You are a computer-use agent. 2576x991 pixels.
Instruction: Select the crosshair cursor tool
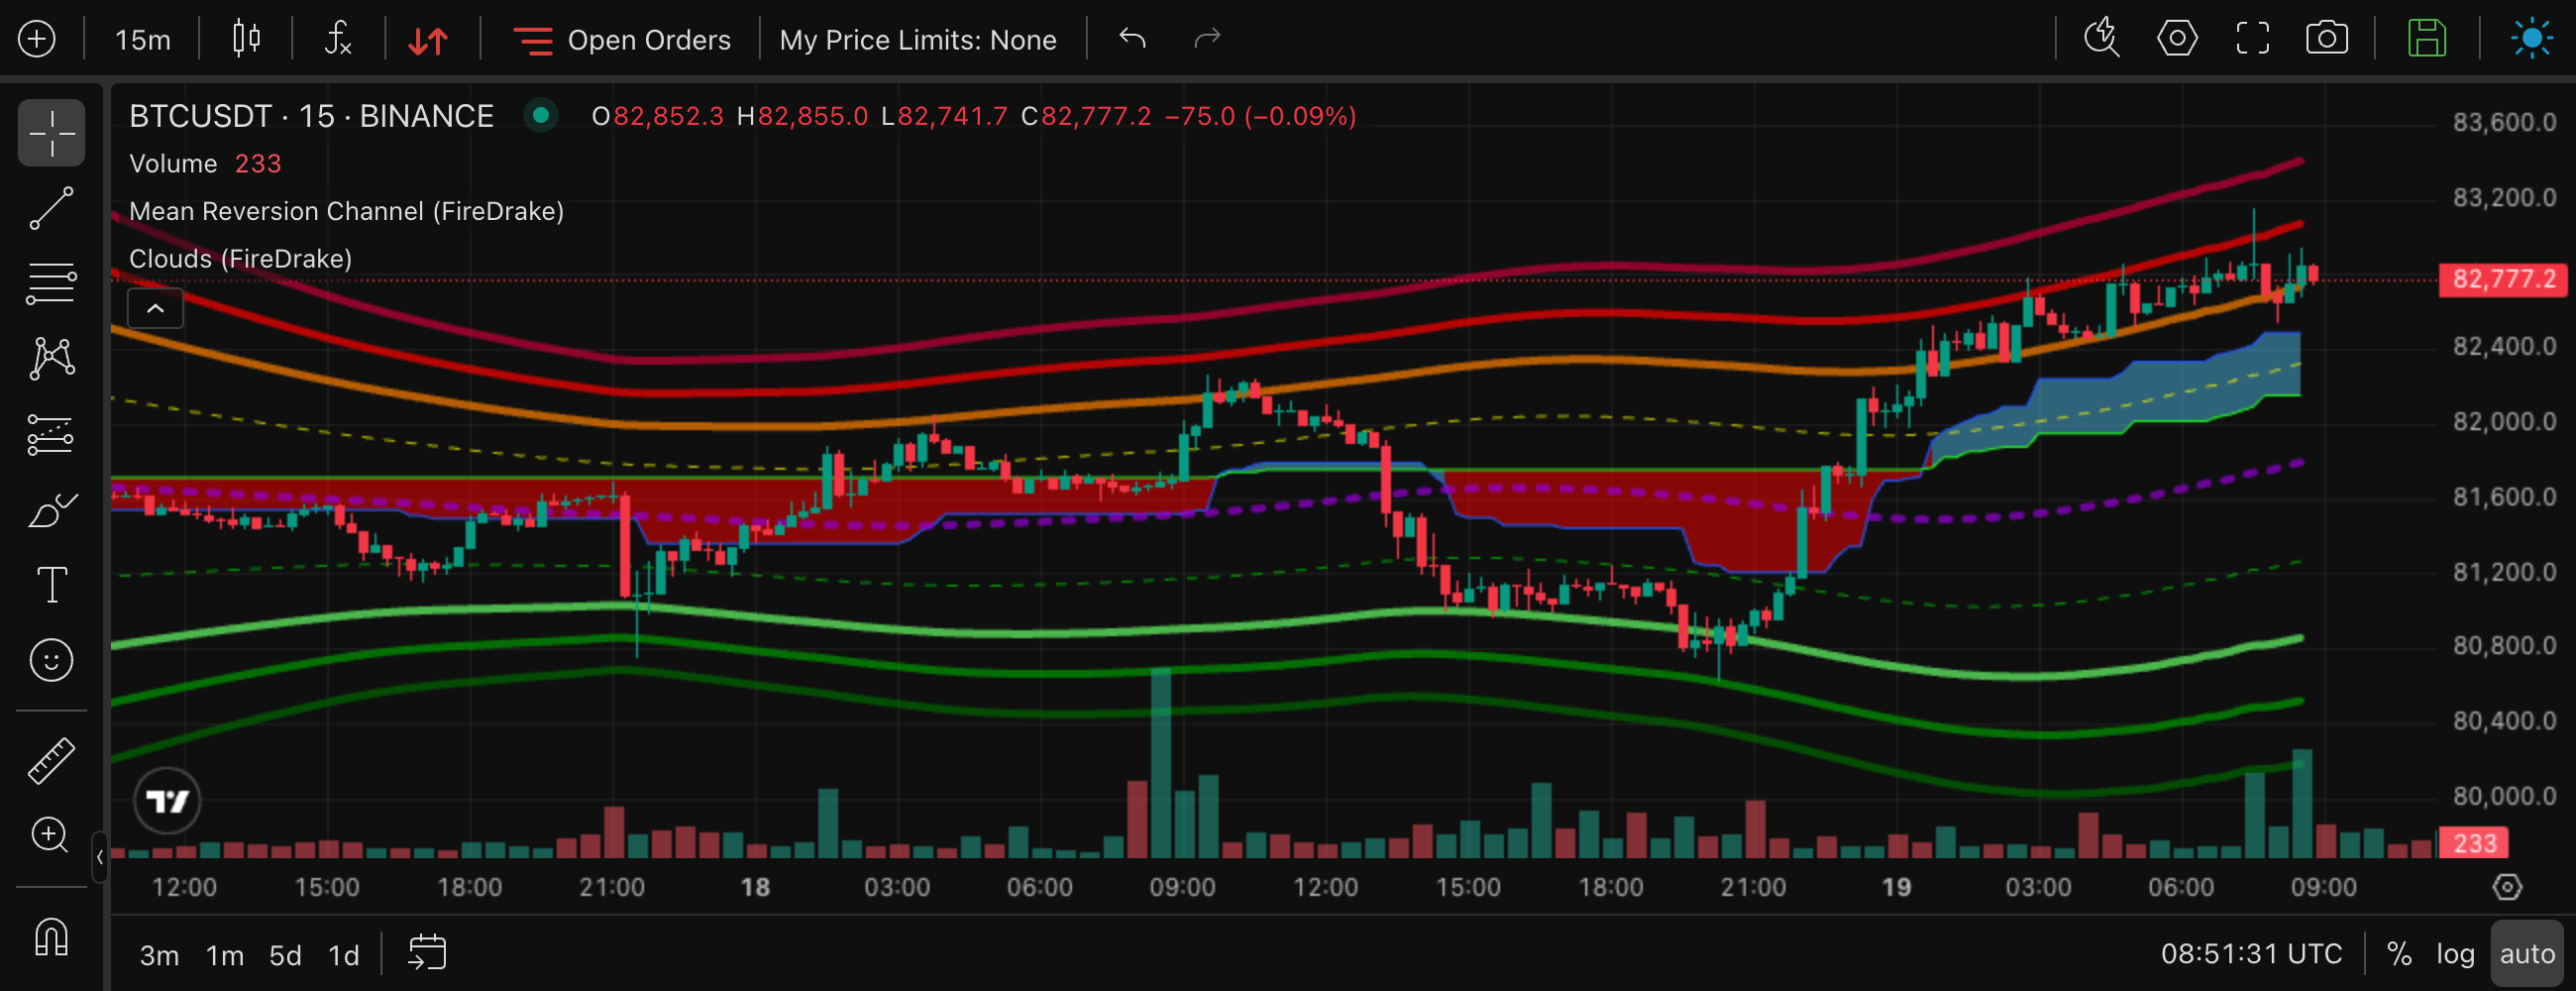(x=51, y=132)
